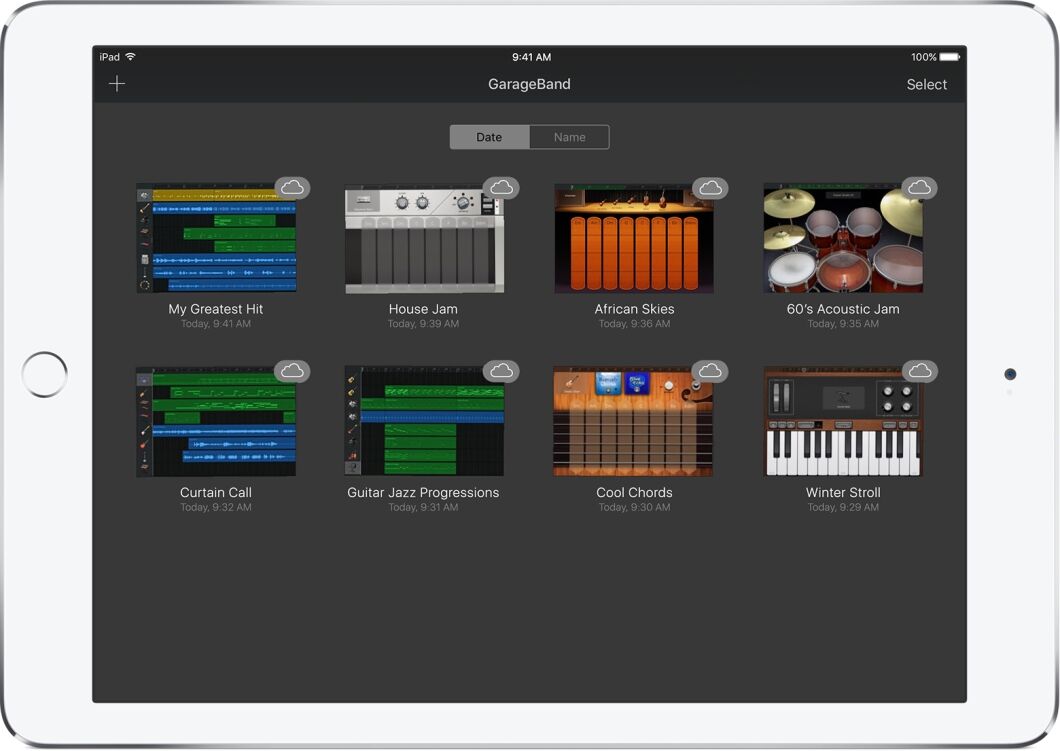This screenshot has width=1060, height=751.
Task: Create a new song with the plus icon
Action: pos(117,84)
